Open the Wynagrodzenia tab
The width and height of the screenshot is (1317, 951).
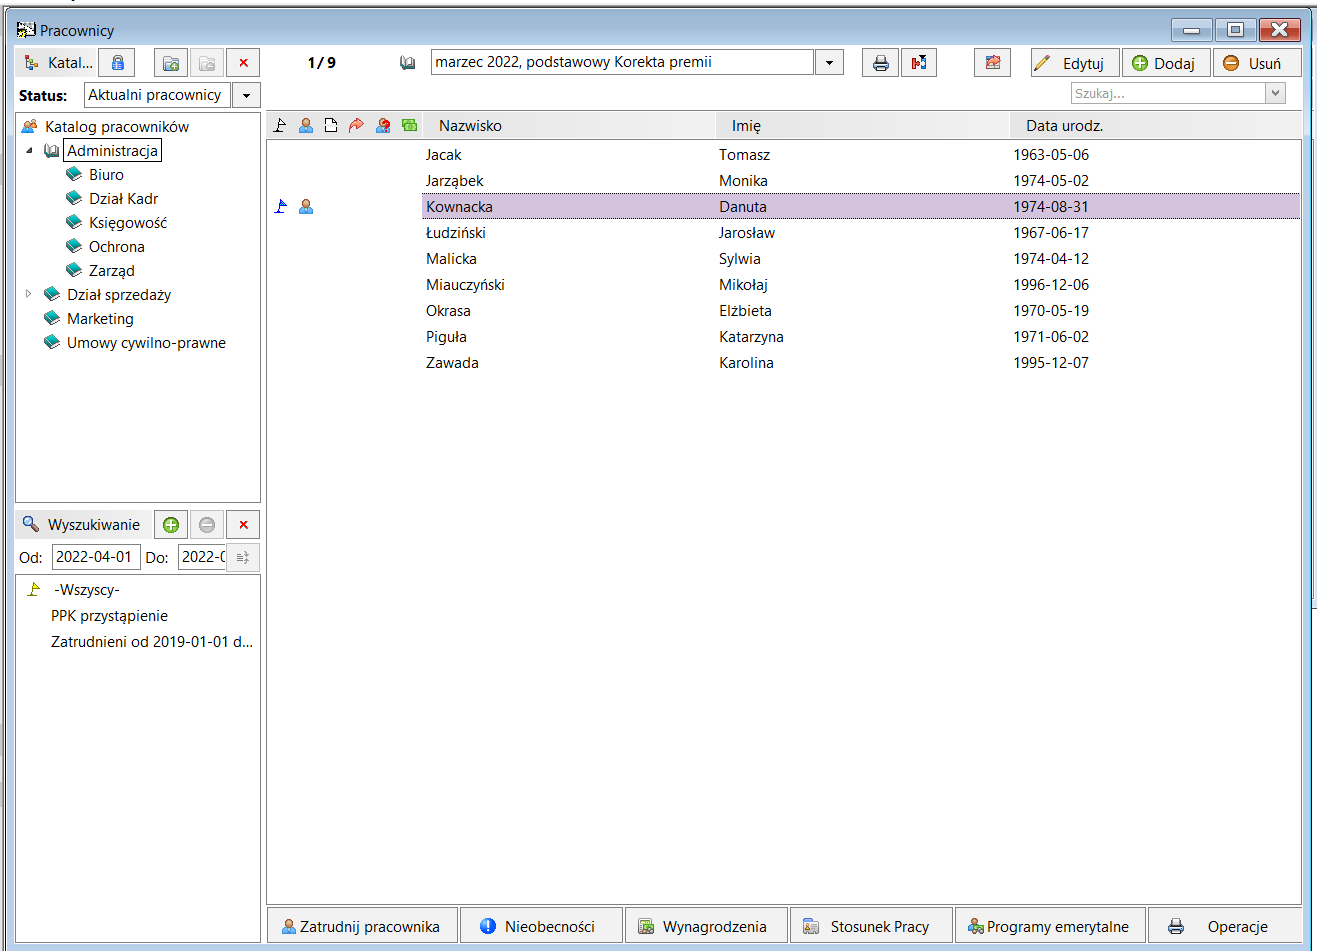tap(706, 926)
